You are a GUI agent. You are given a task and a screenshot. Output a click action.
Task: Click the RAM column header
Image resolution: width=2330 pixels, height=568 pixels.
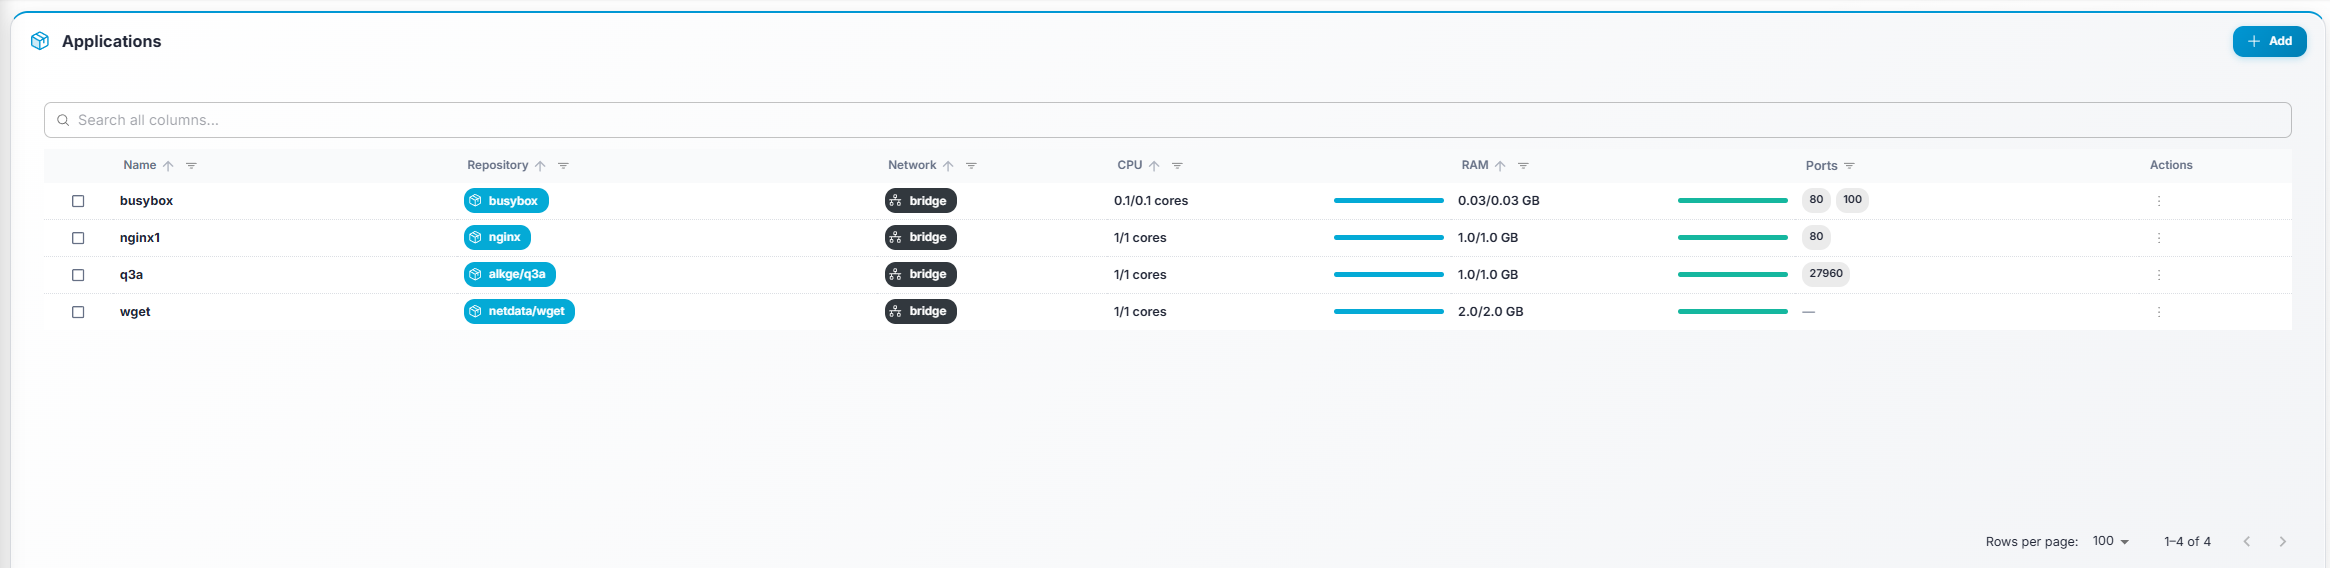[1475, 165]
